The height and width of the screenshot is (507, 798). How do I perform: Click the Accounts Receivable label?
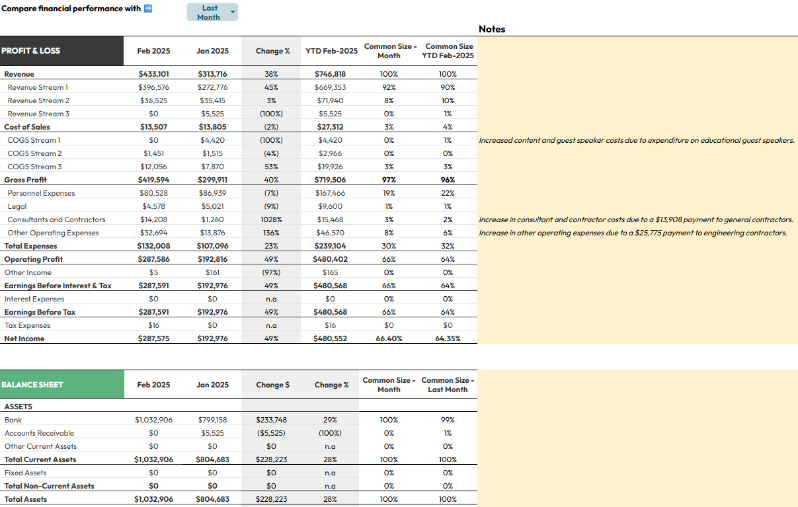[x=39, y=433]
